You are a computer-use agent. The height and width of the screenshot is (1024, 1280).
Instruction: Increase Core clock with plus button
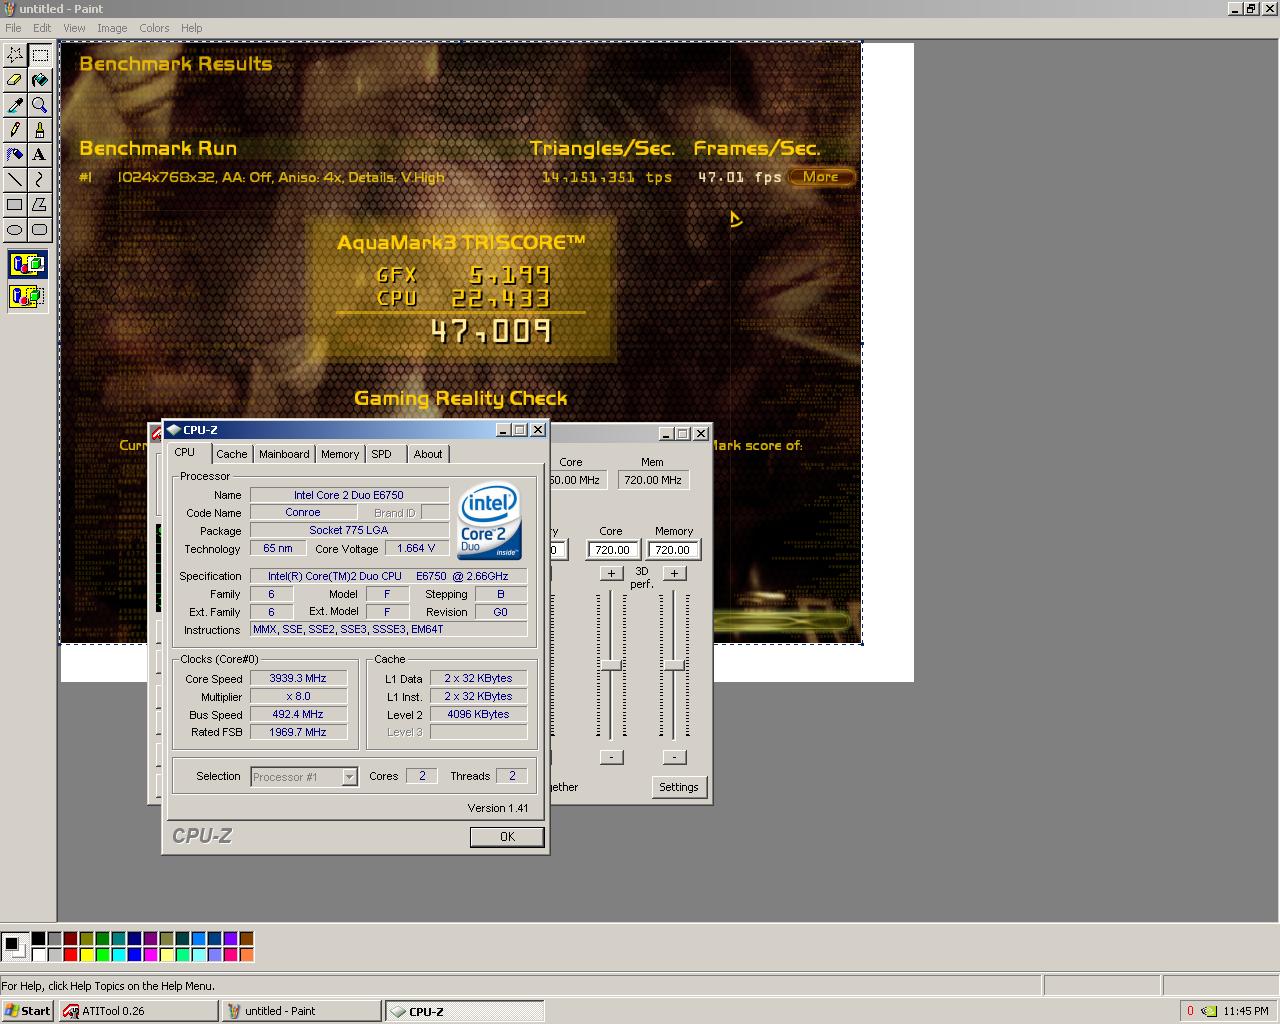pos(611,573)
